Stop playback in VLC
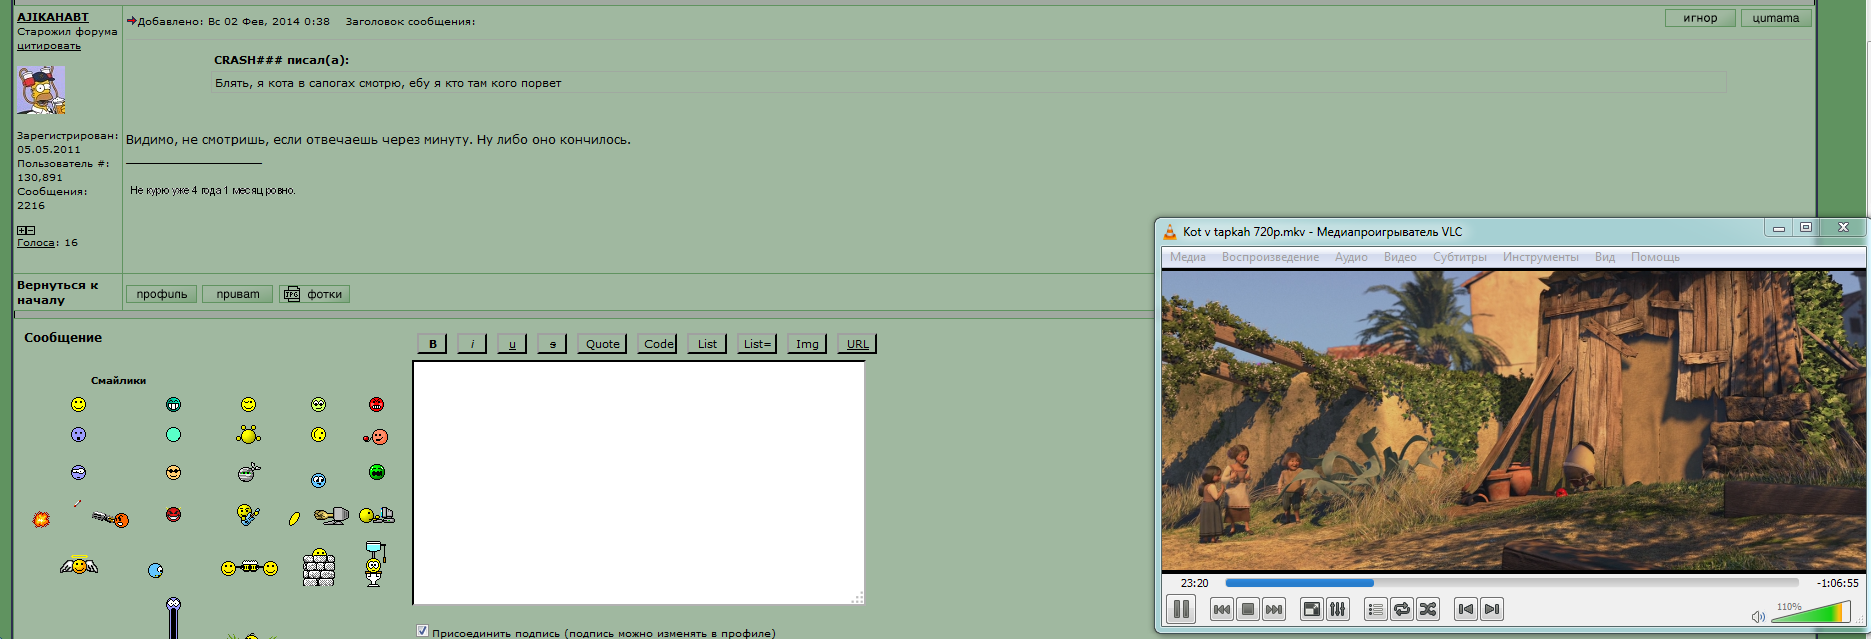 1247,609
